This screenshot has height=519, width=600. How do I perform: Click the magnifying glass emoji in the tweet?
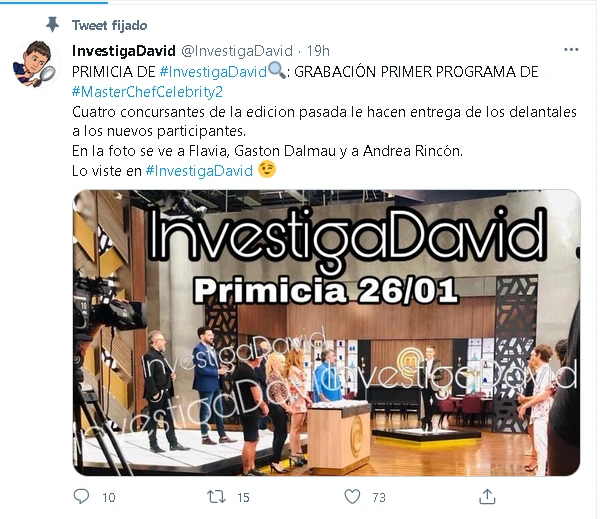click(276, 71)
